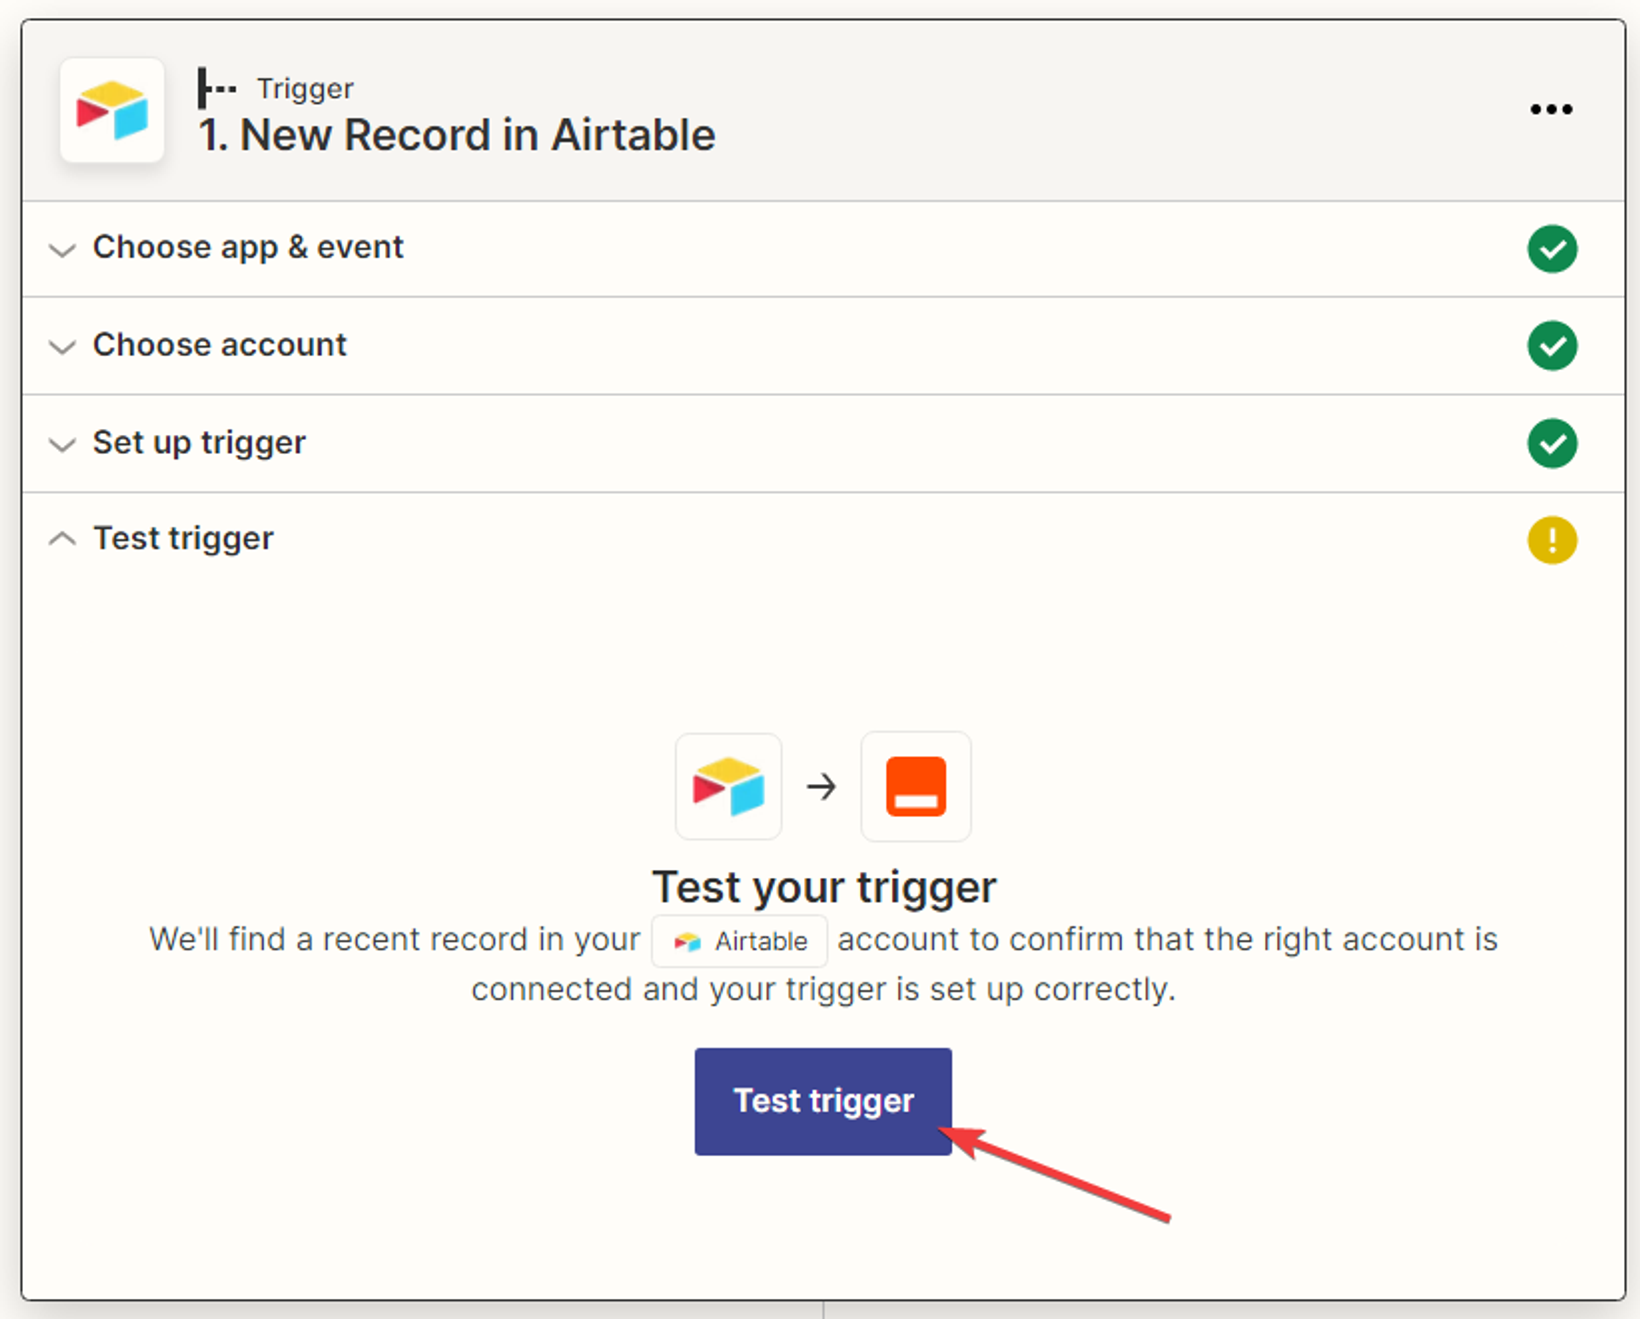This screenshot has height=1319, width=1640.
Task: Click yellow warning icon beside Test trigger
Action: pyautogui.click(x=1552, y=540)
